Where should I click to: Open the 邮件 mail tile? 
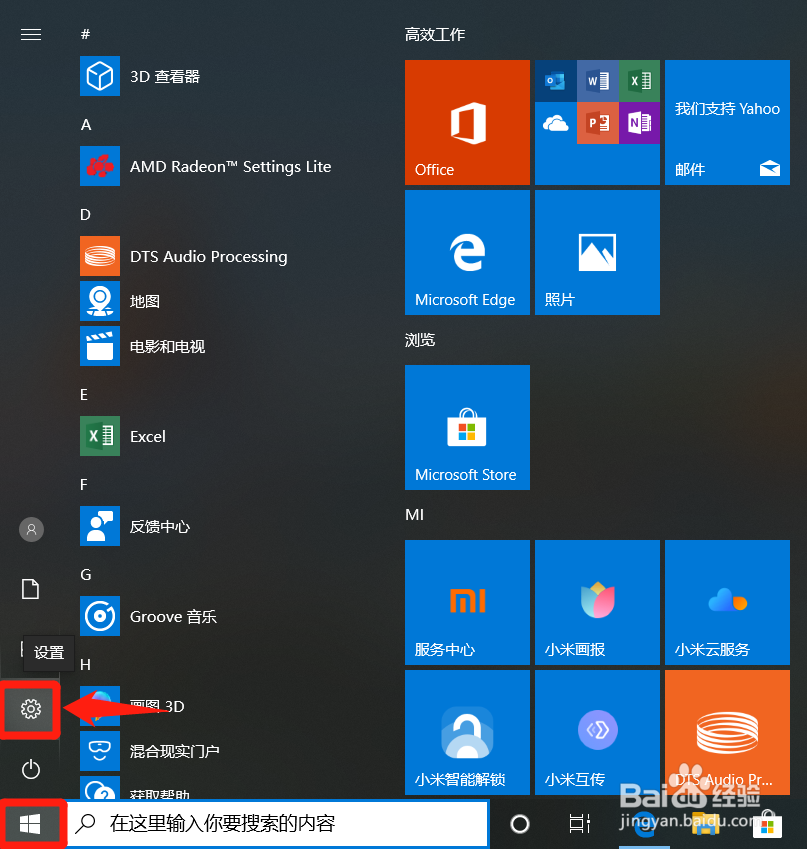[x=727, y=122]
